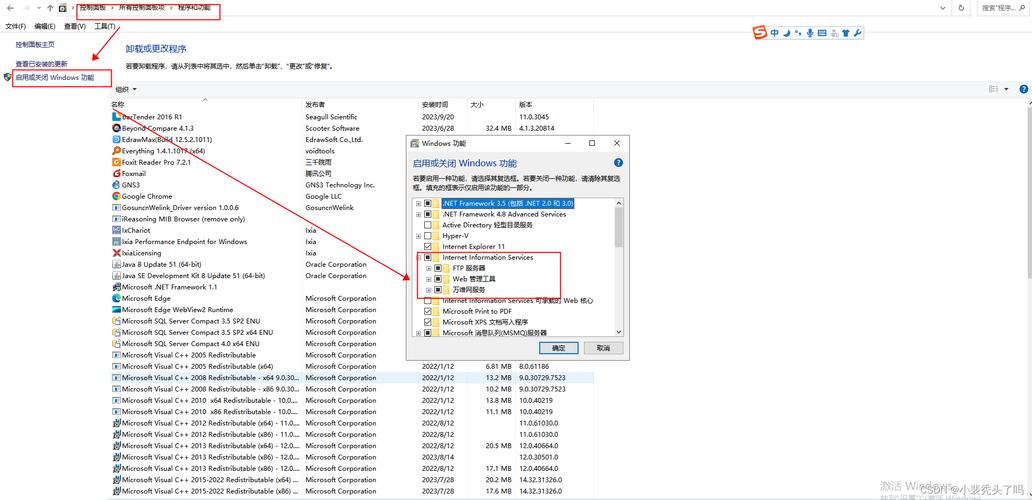Image resolution: width=1032 pixels, height=500 pixels.
Task: Open the 启用或关闭 Windows 功能 link
Action: 55,77
